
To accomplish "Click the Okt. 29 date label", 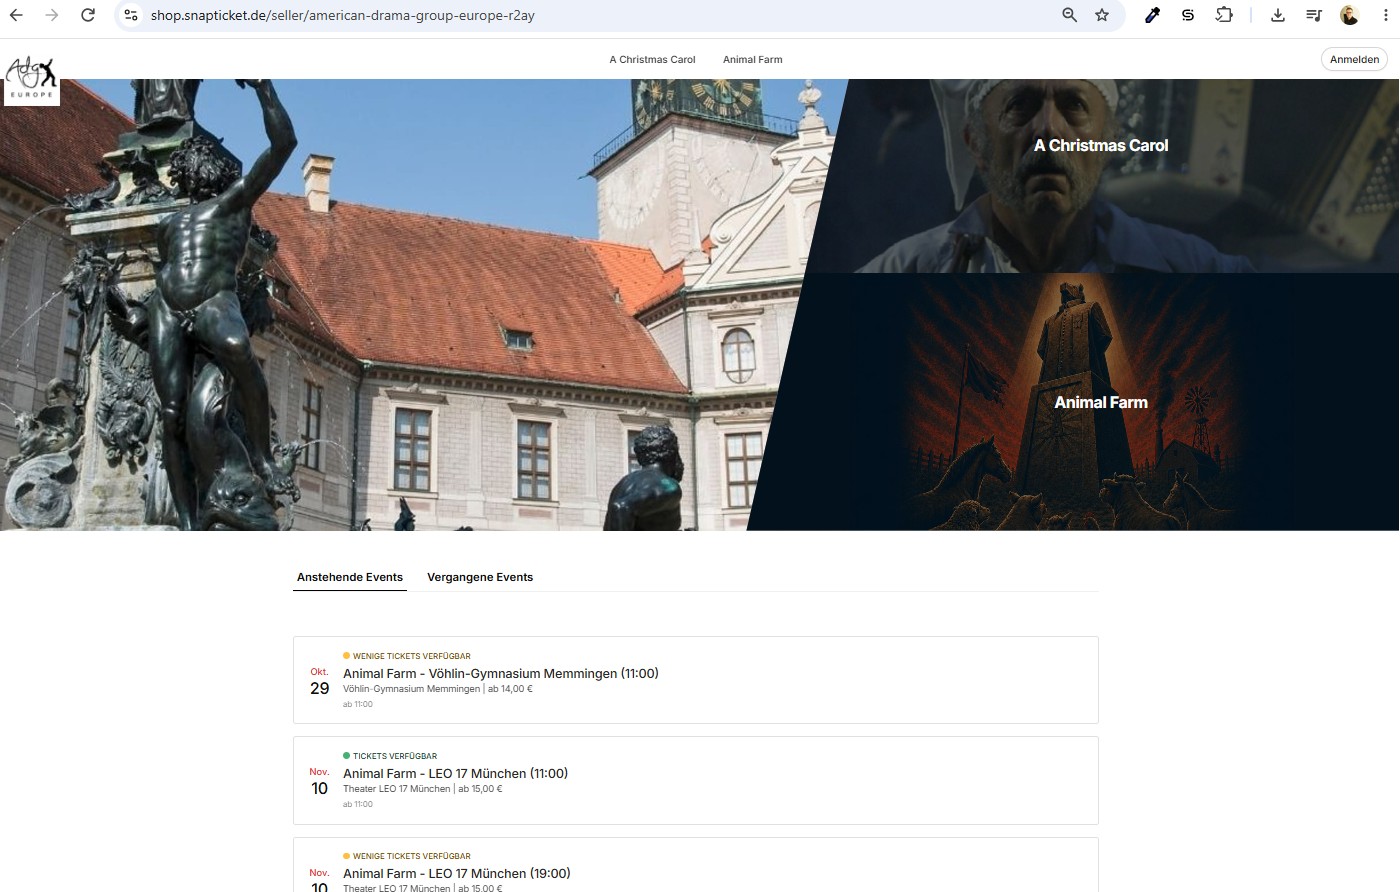I will point(320,681).
